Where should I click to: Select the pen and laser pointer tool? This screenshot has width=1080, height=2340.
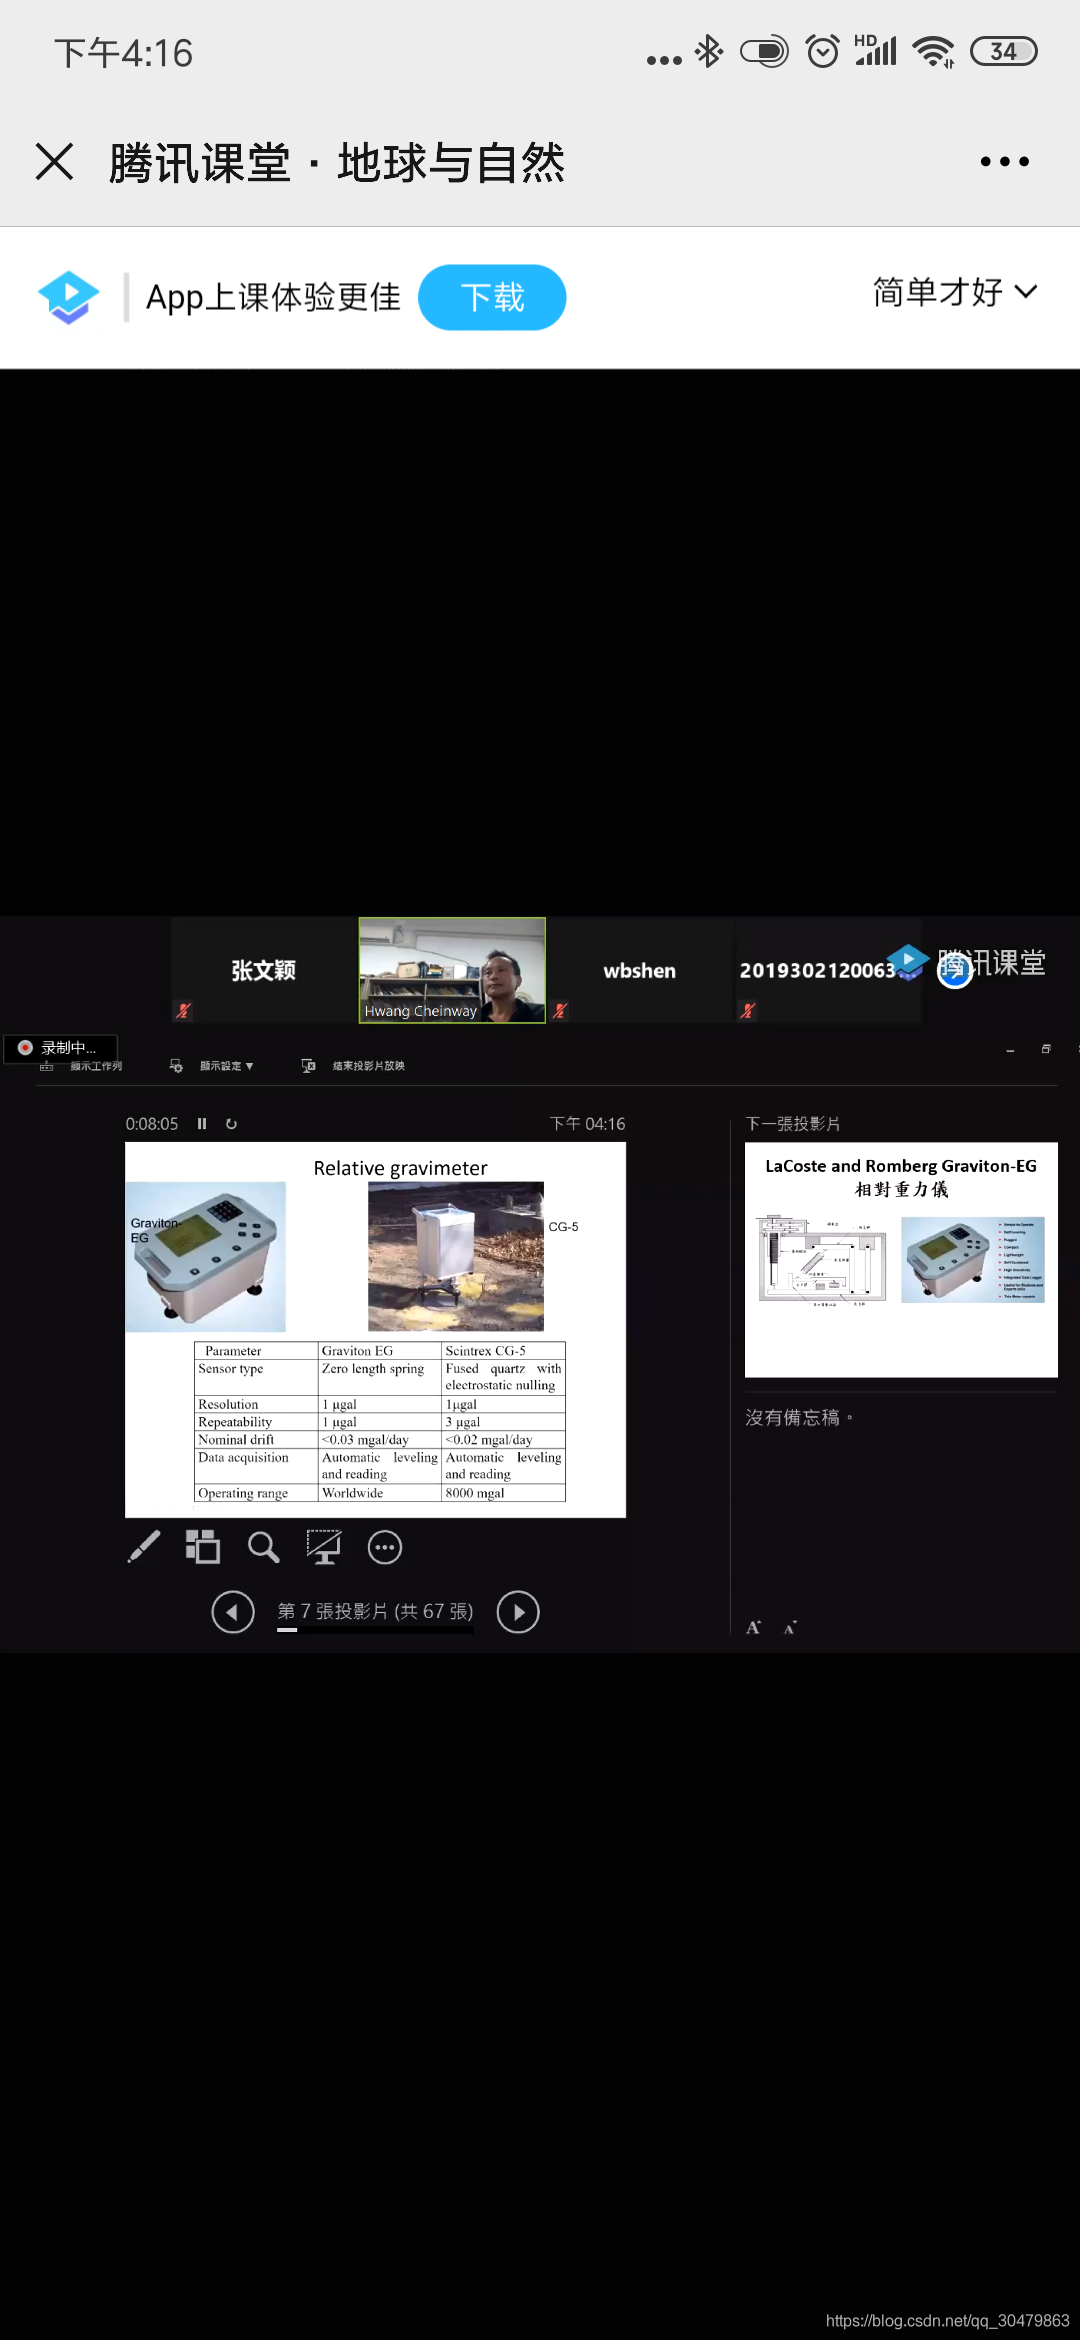coord(144,1547)
